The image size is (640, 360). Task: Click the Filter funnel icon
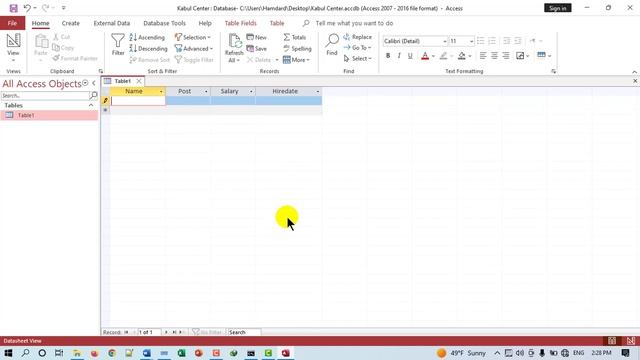118,41
